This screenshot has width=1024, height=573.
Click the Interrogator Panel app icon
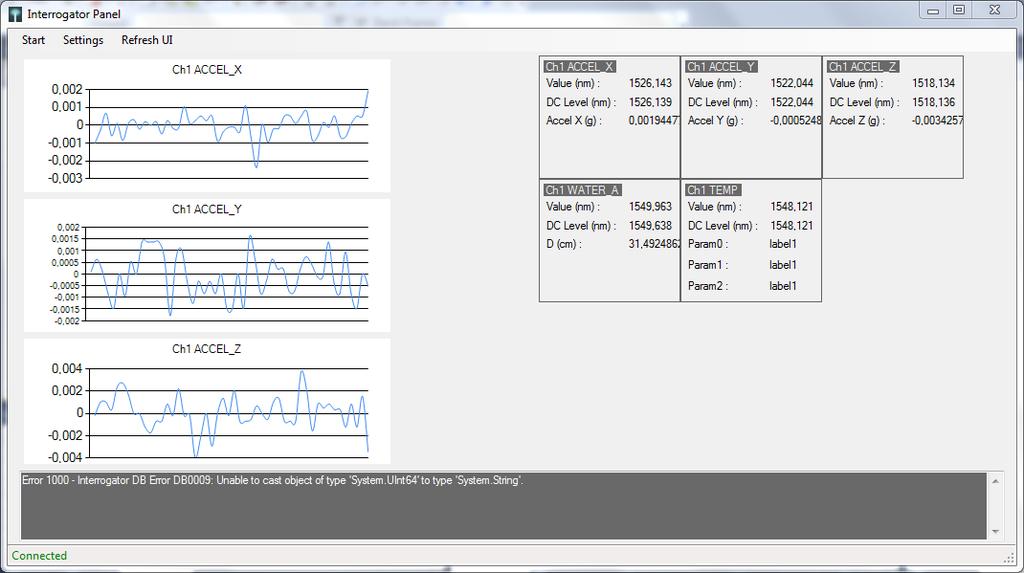point(14,14)
